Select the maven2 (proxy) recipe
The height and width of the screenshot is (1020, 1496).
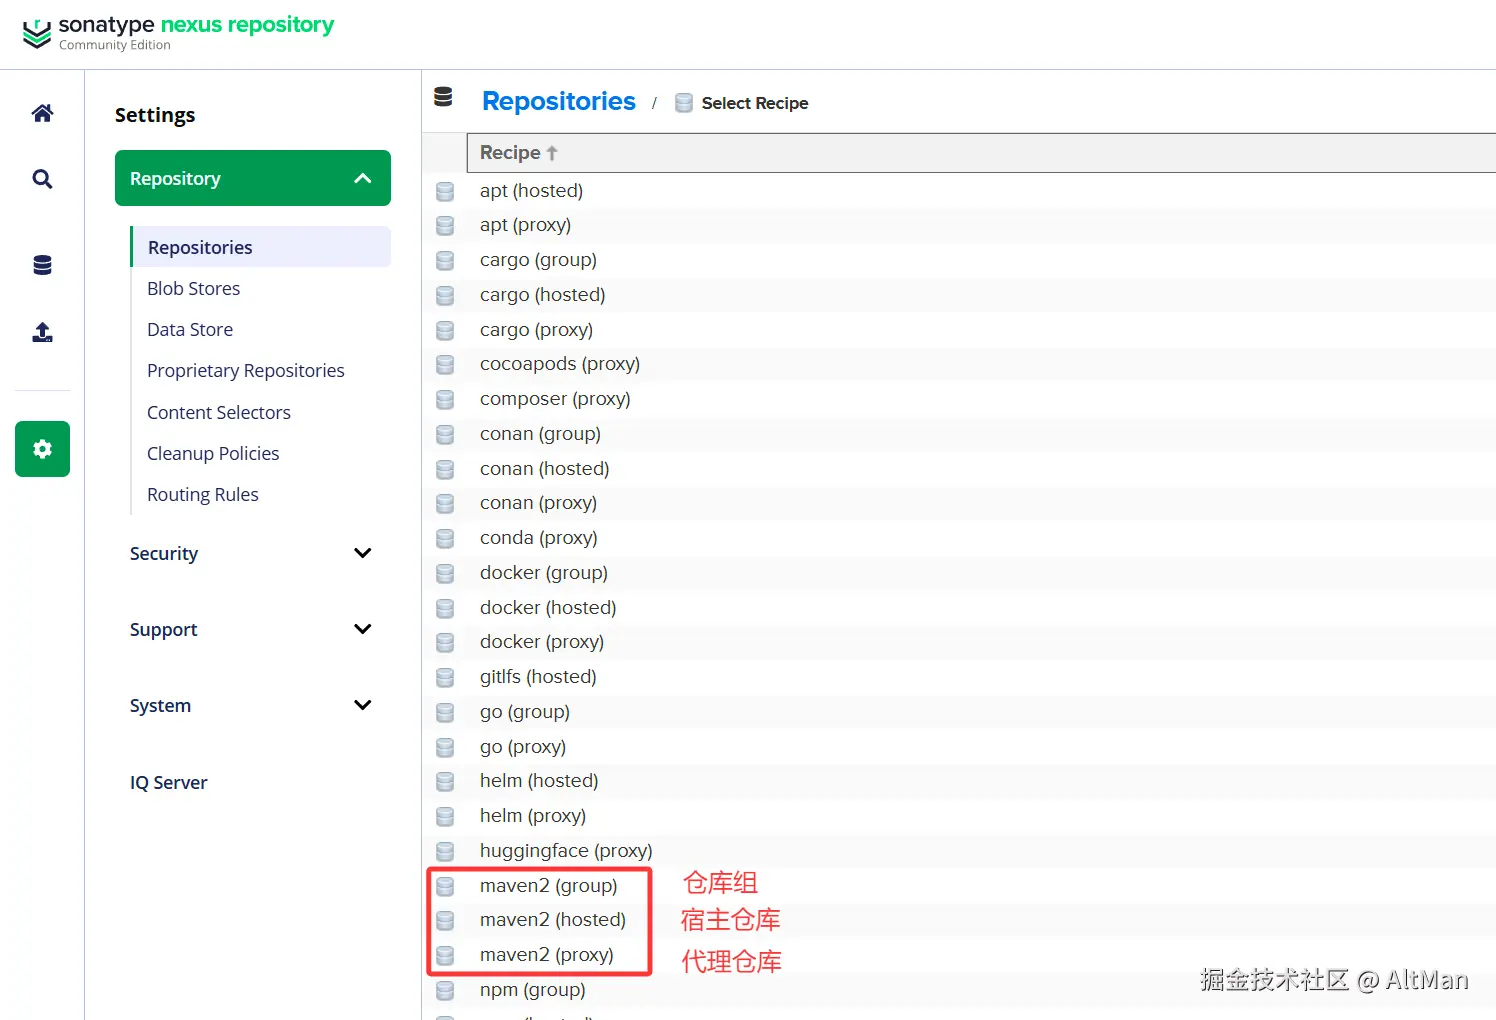(547, 955)
